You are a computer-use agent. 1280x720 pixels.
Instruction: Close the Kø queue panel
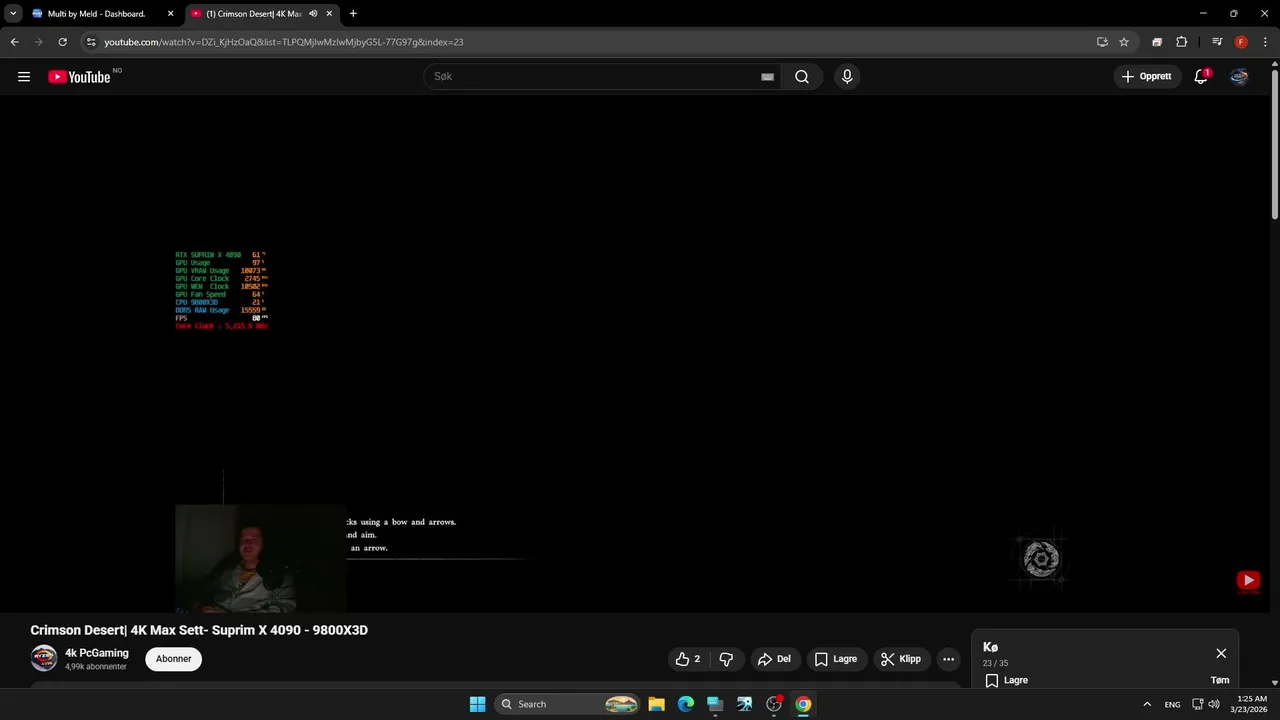[x=1221, y=653]
